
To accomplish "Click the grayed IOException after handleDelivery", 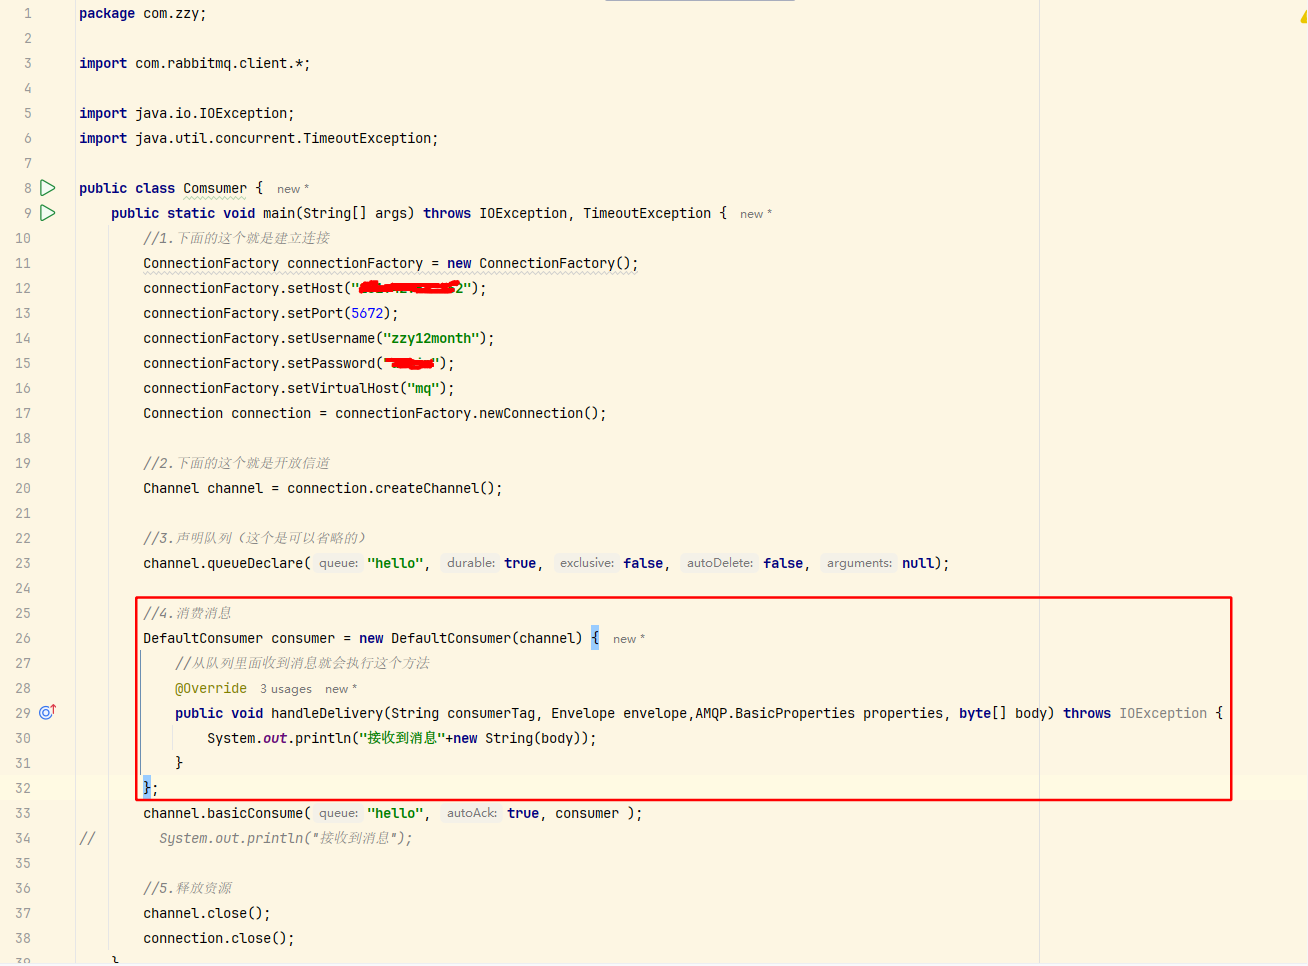I will (x=1163, y=713).
